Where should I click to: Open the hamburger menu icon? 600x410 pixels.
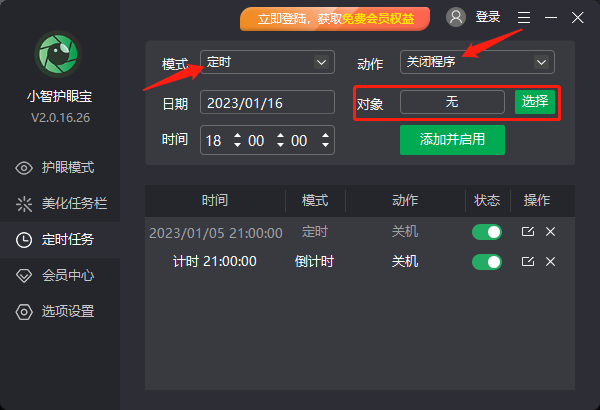tap(524, 17)
